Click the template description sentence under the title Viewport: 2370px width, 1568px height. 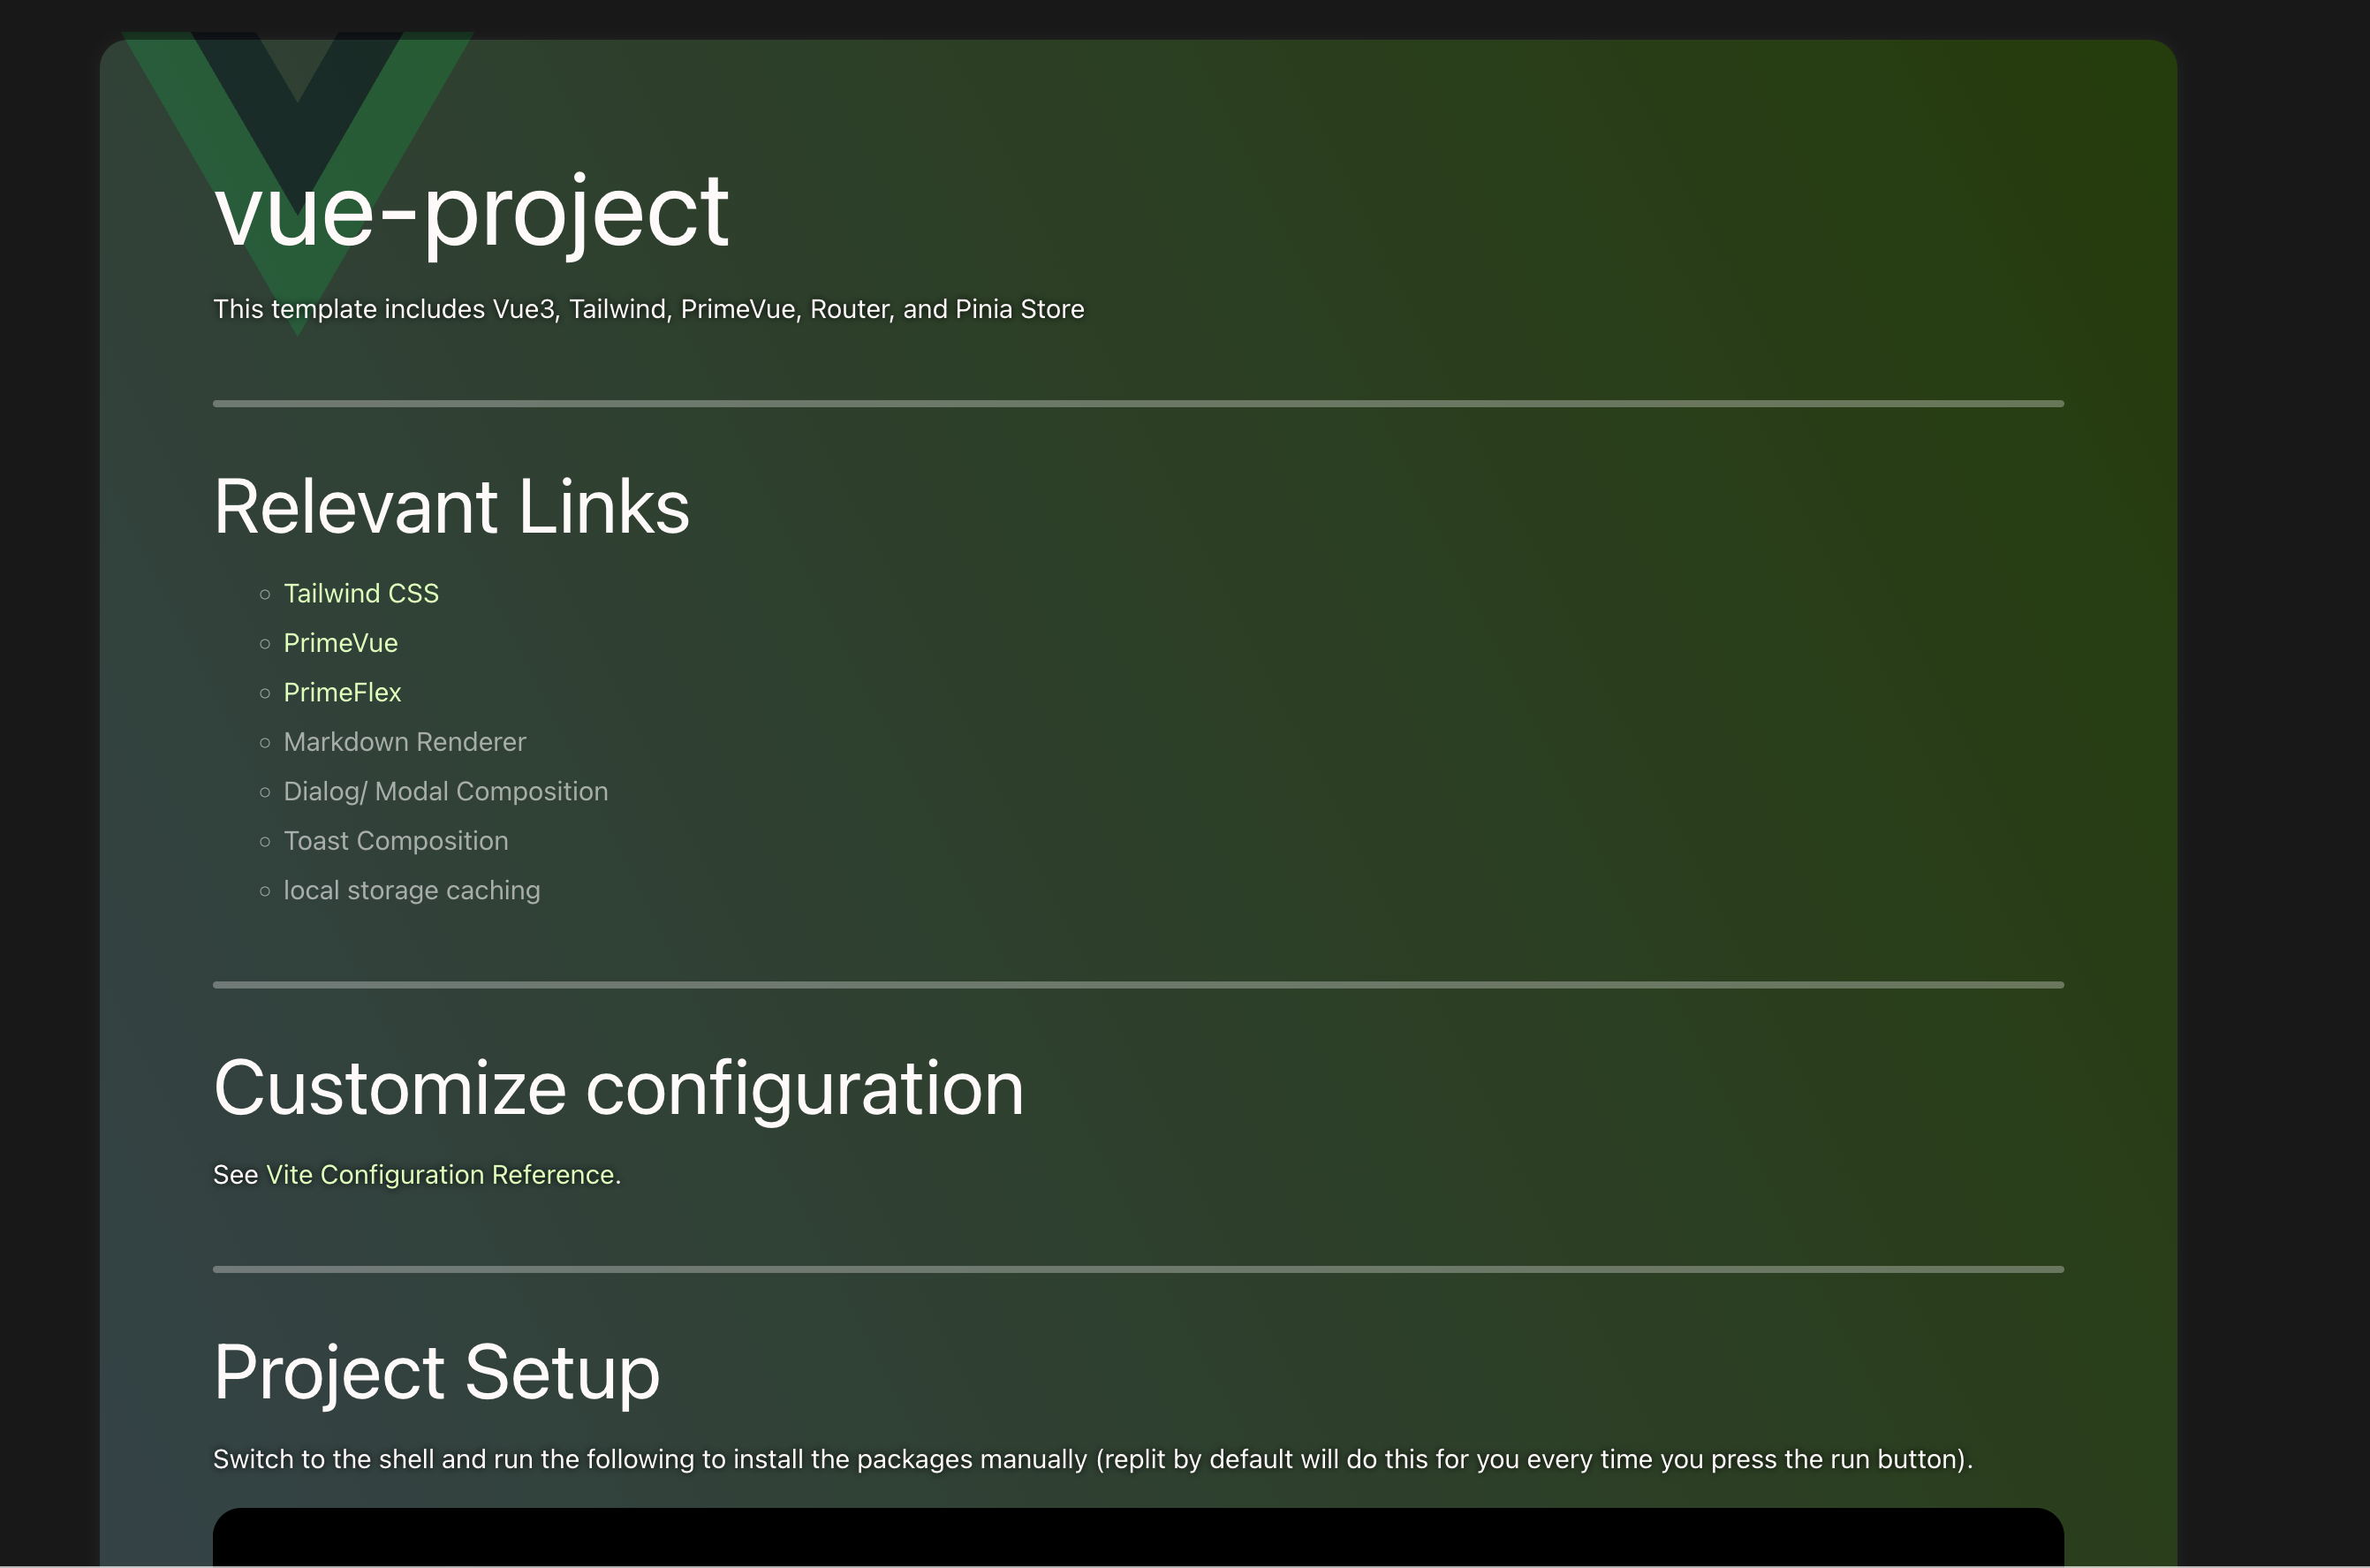coord(648,310)
